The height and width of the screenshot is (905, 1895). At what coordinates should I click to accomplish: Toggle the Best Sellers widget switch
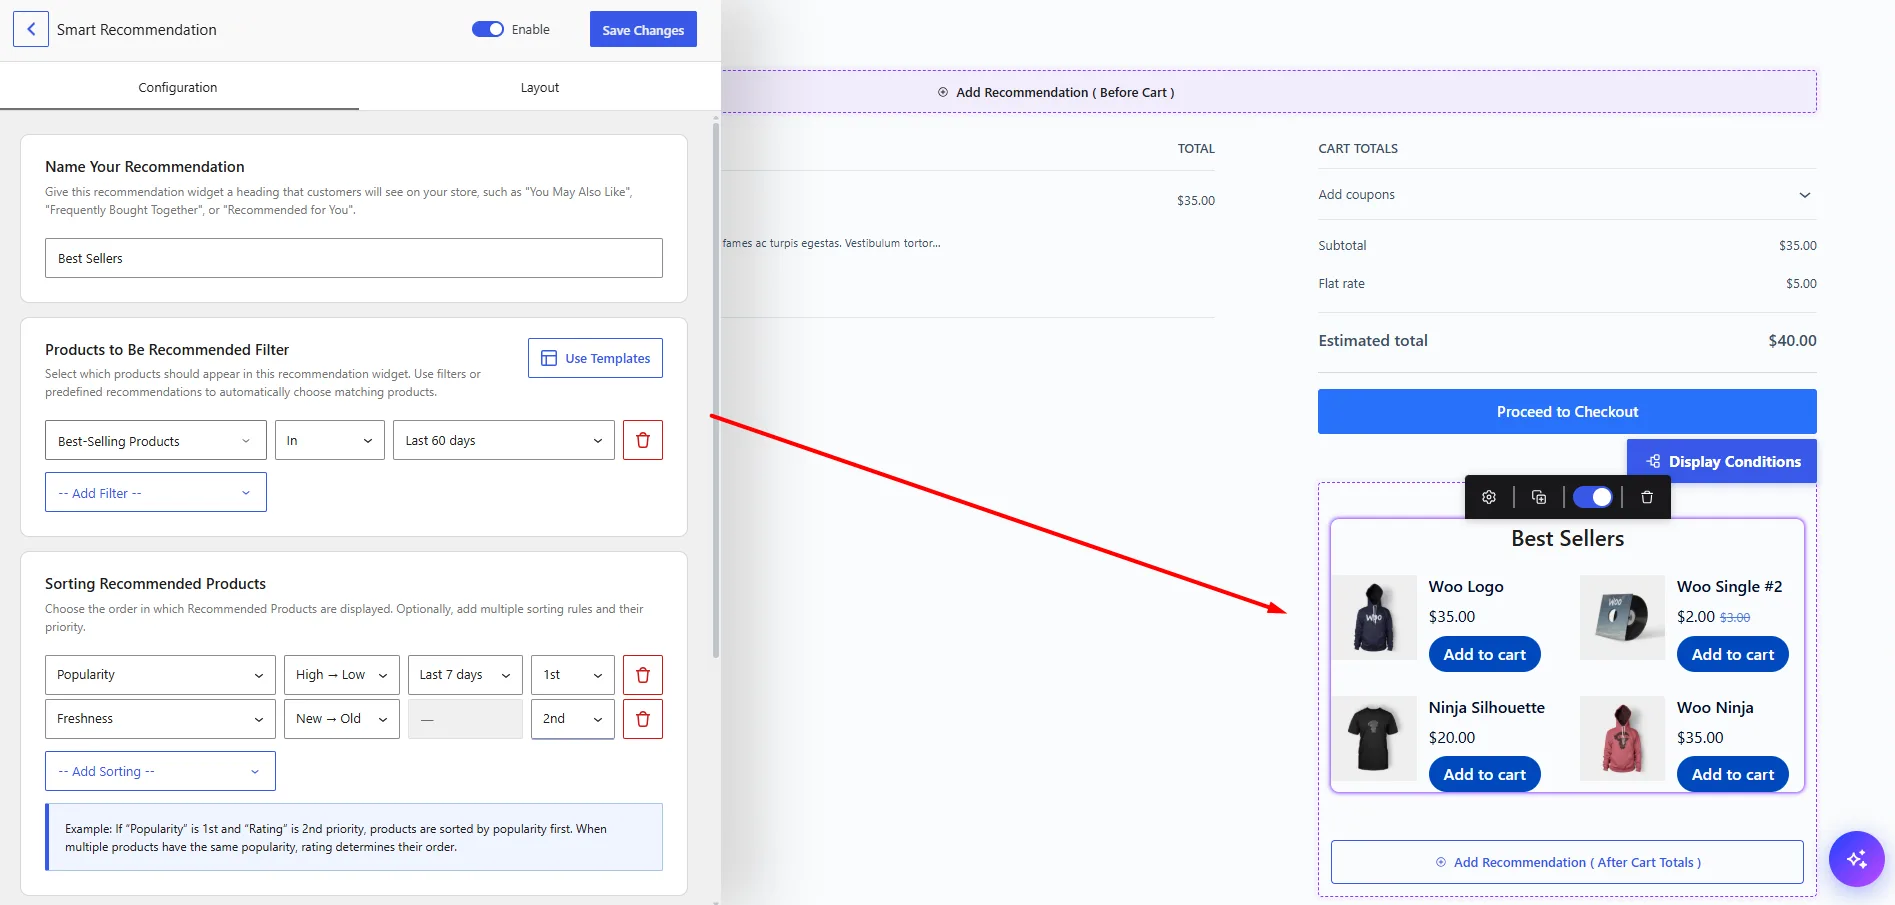coord(1593,497)
